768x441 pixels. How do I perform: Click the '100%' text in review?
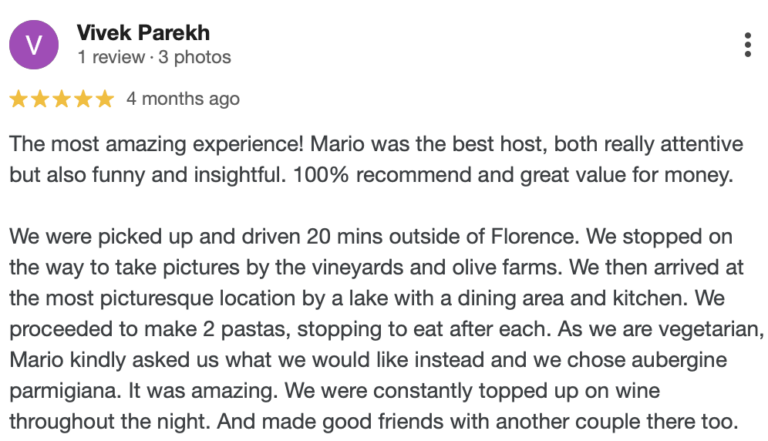[321, 175]
